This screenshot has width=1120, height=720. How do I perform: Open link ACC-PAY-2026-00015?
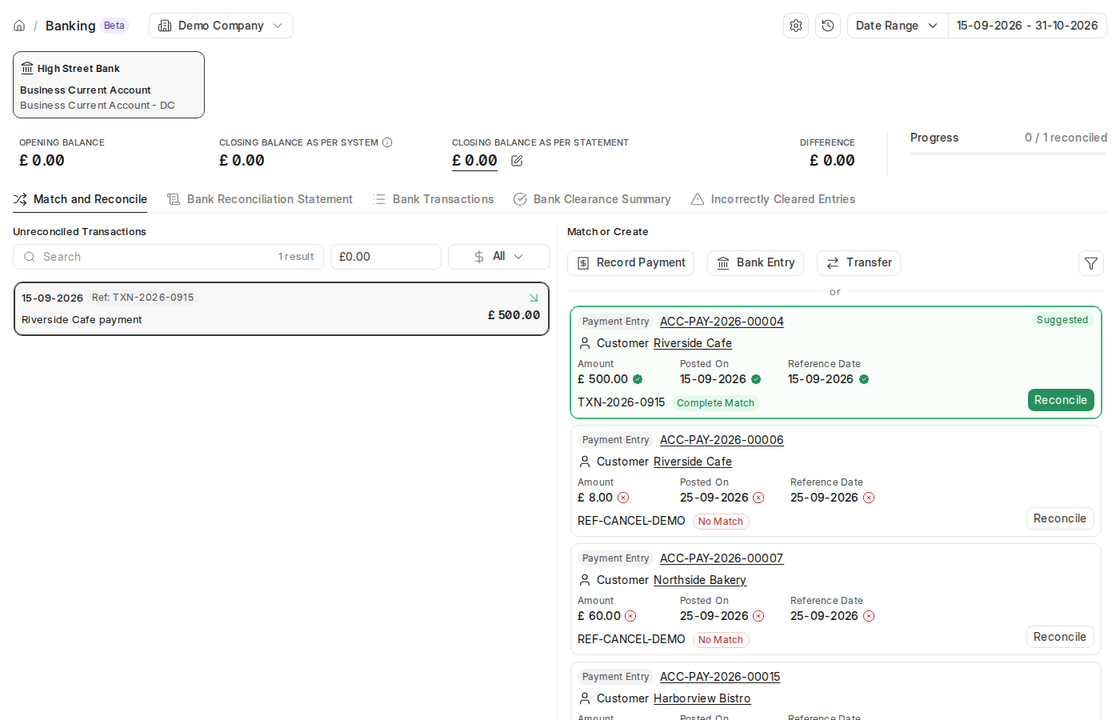pos(720,677)
